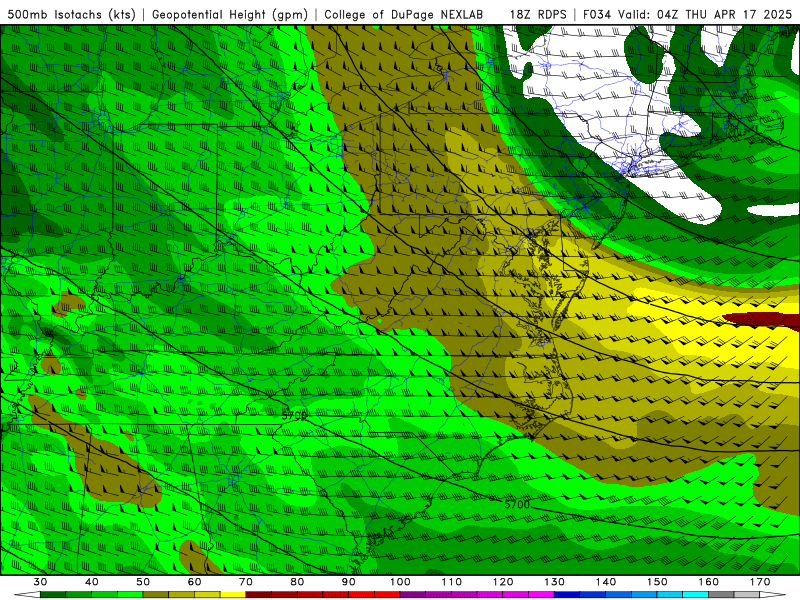This screenshot has height=600, width=800.
Task: Pick the olive 50–55 kt legend swatch
Action: 156,595
